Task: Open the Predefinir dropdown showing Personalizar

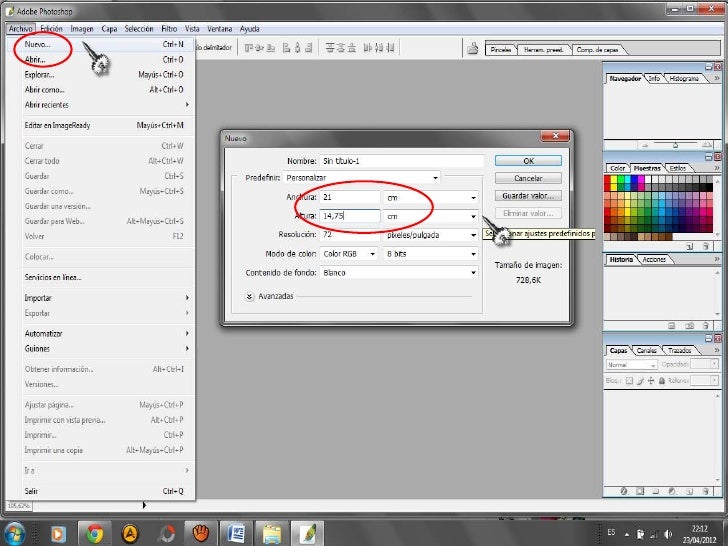Action: 362,178
